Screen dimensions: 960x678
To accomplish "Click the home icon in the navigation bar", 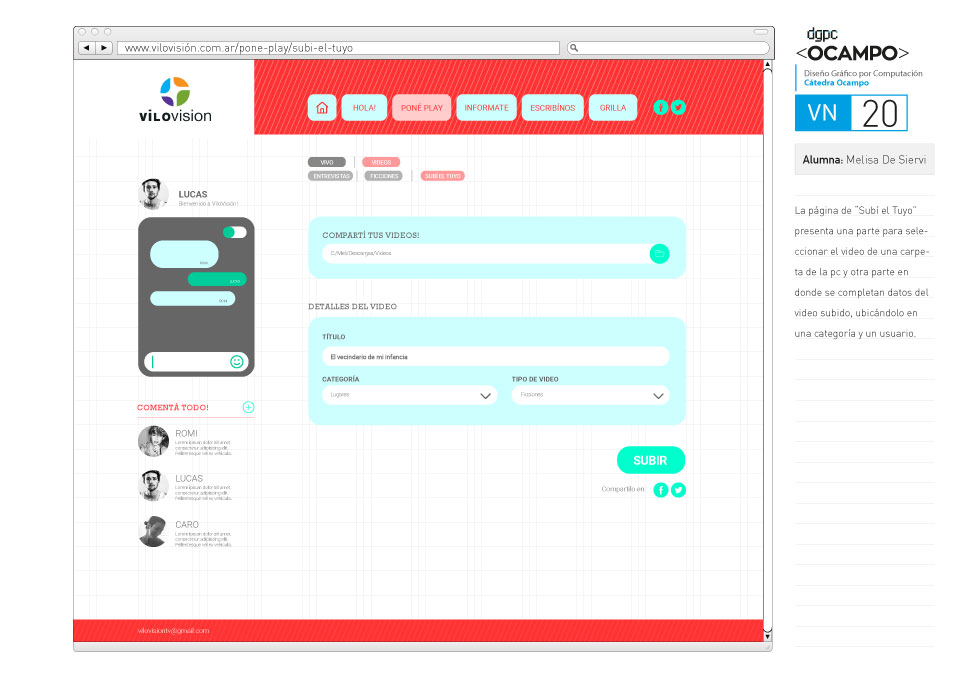I will (x=321, y=107).
